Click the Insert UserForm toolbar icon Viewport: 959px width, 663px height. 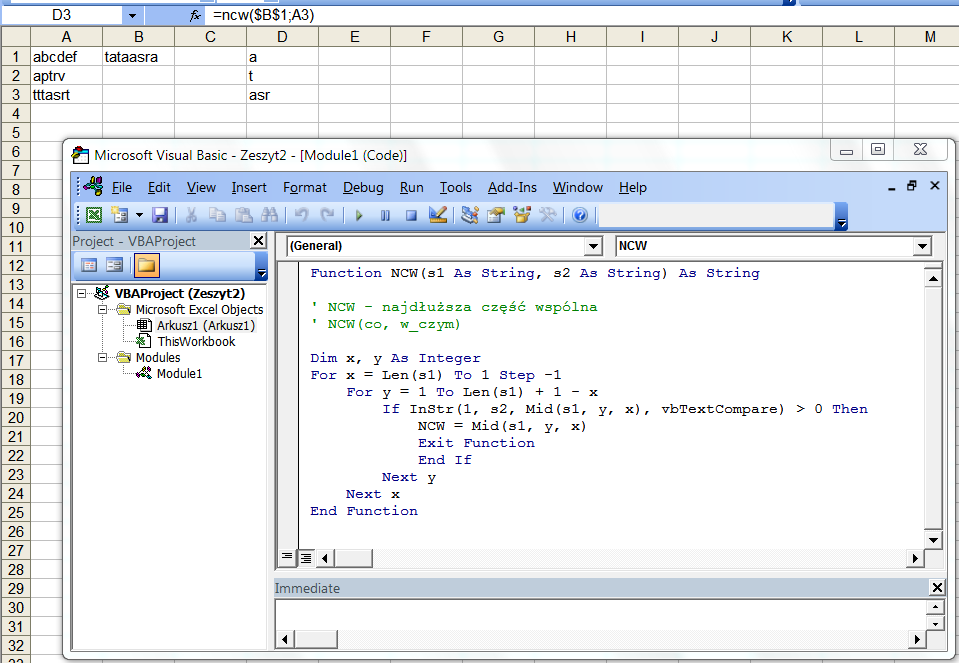pyautogui.click(x=119, y=215)
